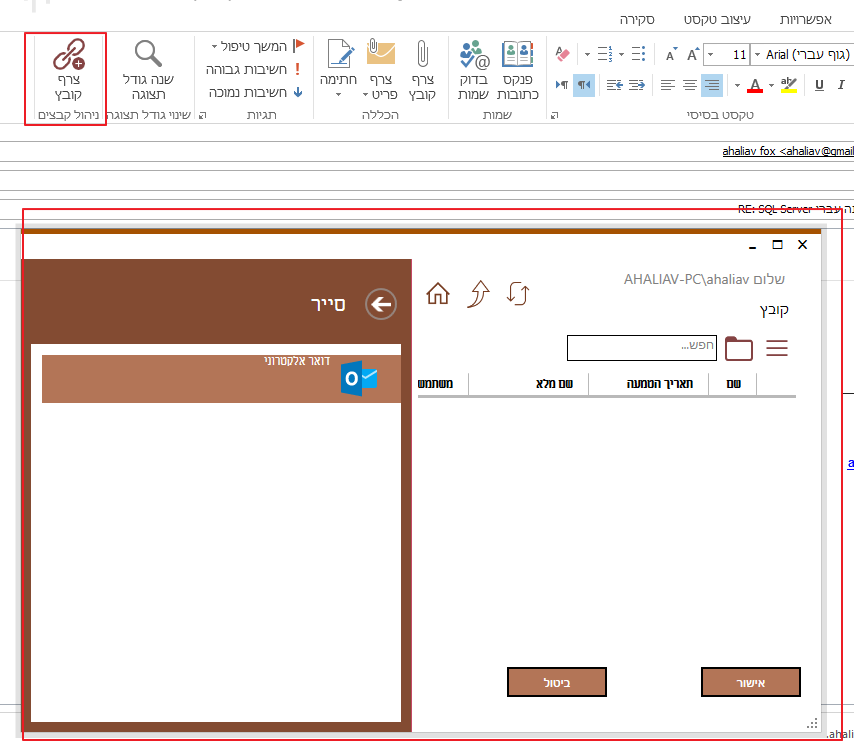Toggle high importance (חשיבות גבוהה)
Screen dimensions: 854x746
[253, 69]
